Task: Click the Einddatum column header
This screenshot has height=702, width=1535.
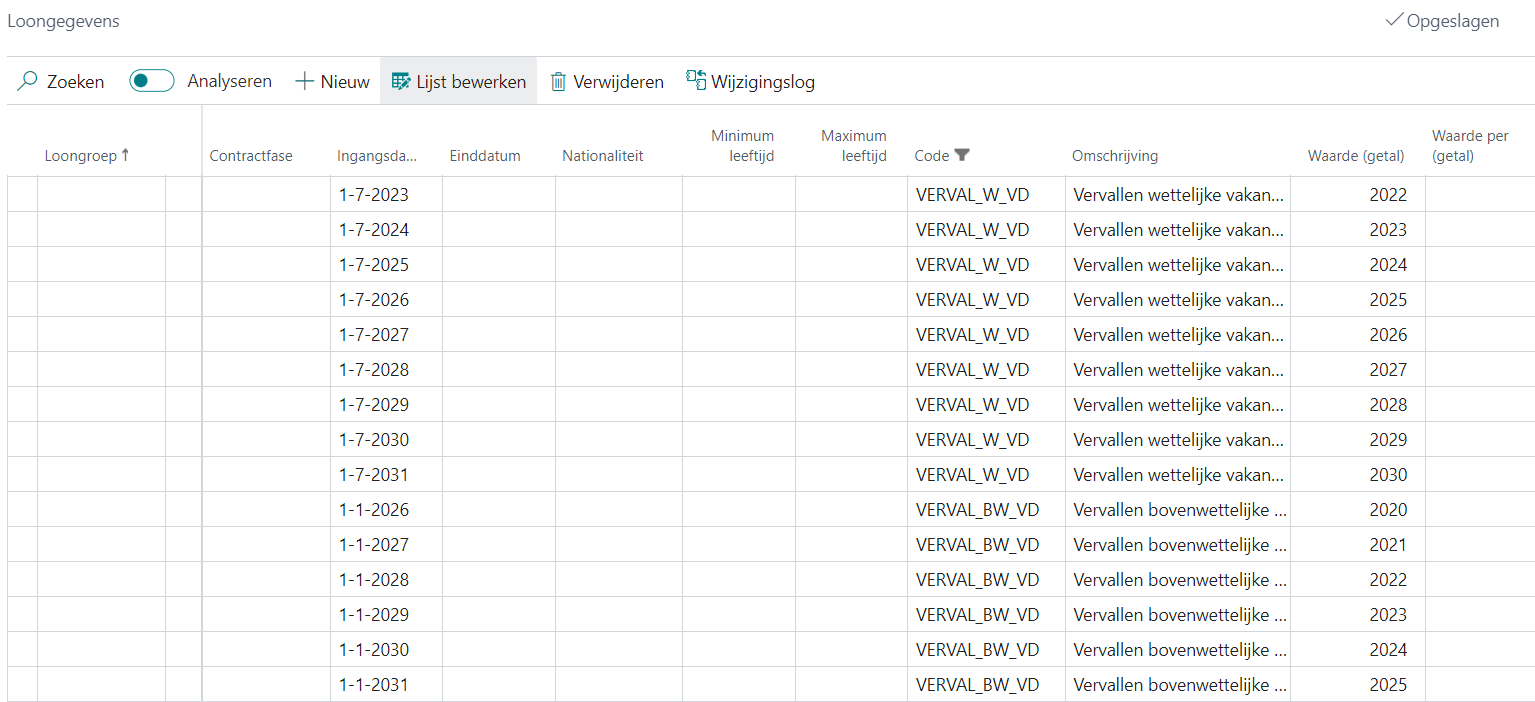Action: (485, 156)
